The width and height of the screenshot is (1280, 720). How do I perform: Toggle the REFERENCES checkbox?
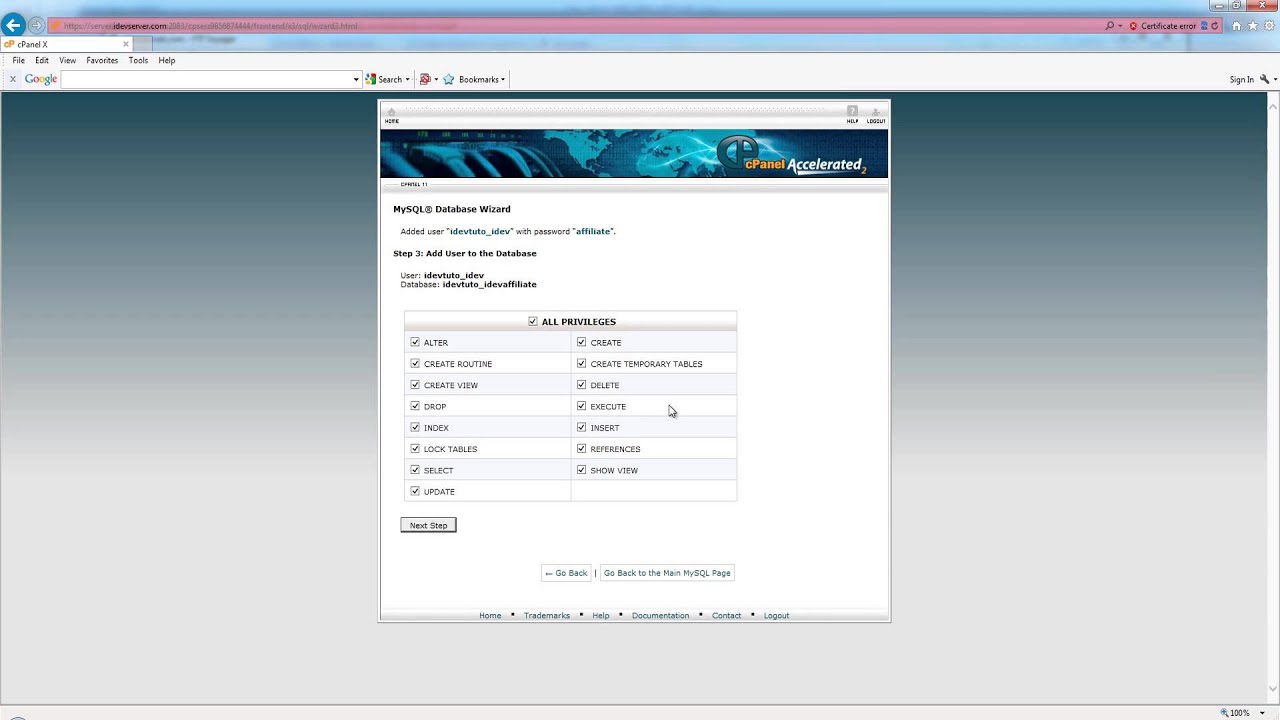click(x=582, y=448)
